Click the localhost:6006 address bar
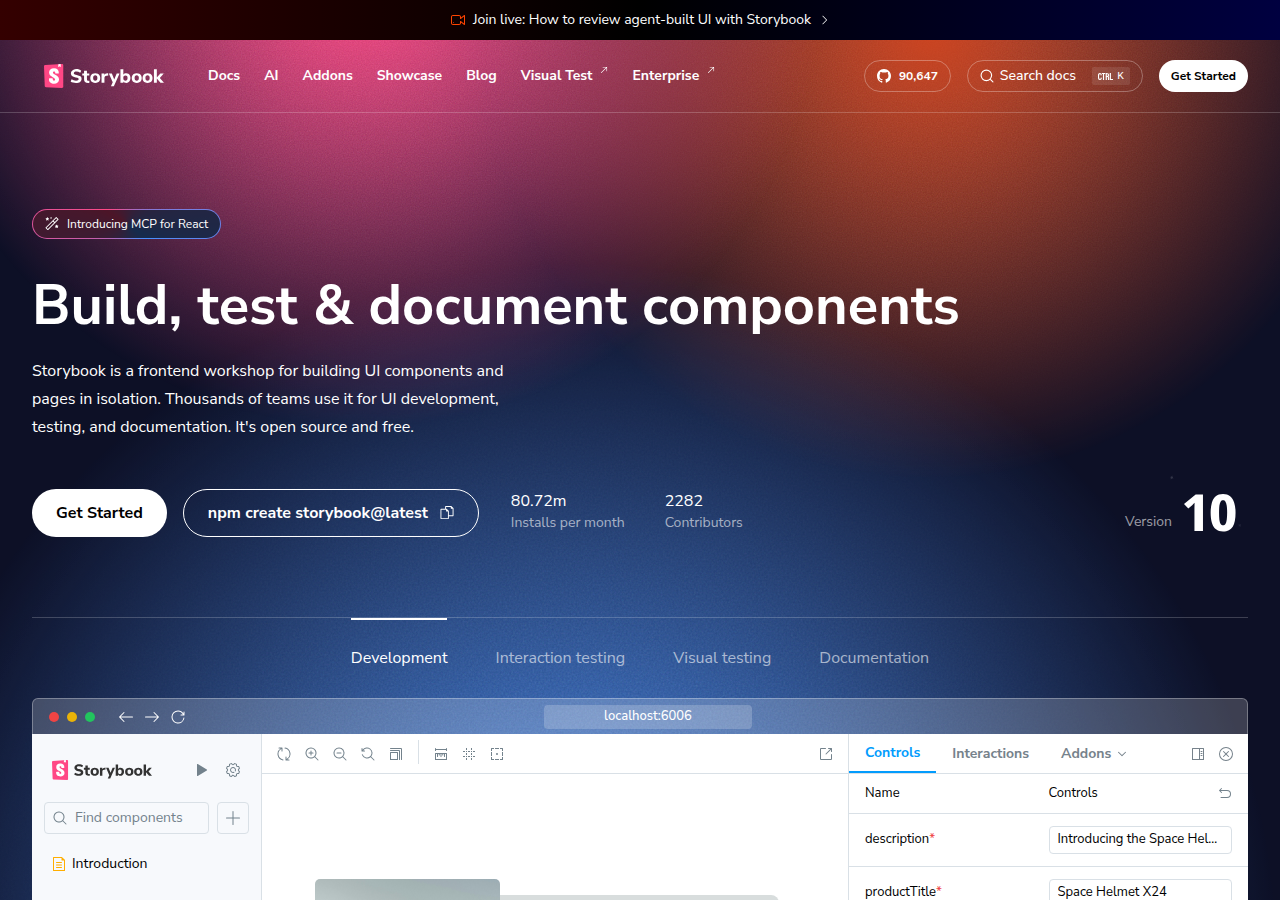 coord(648,716)
